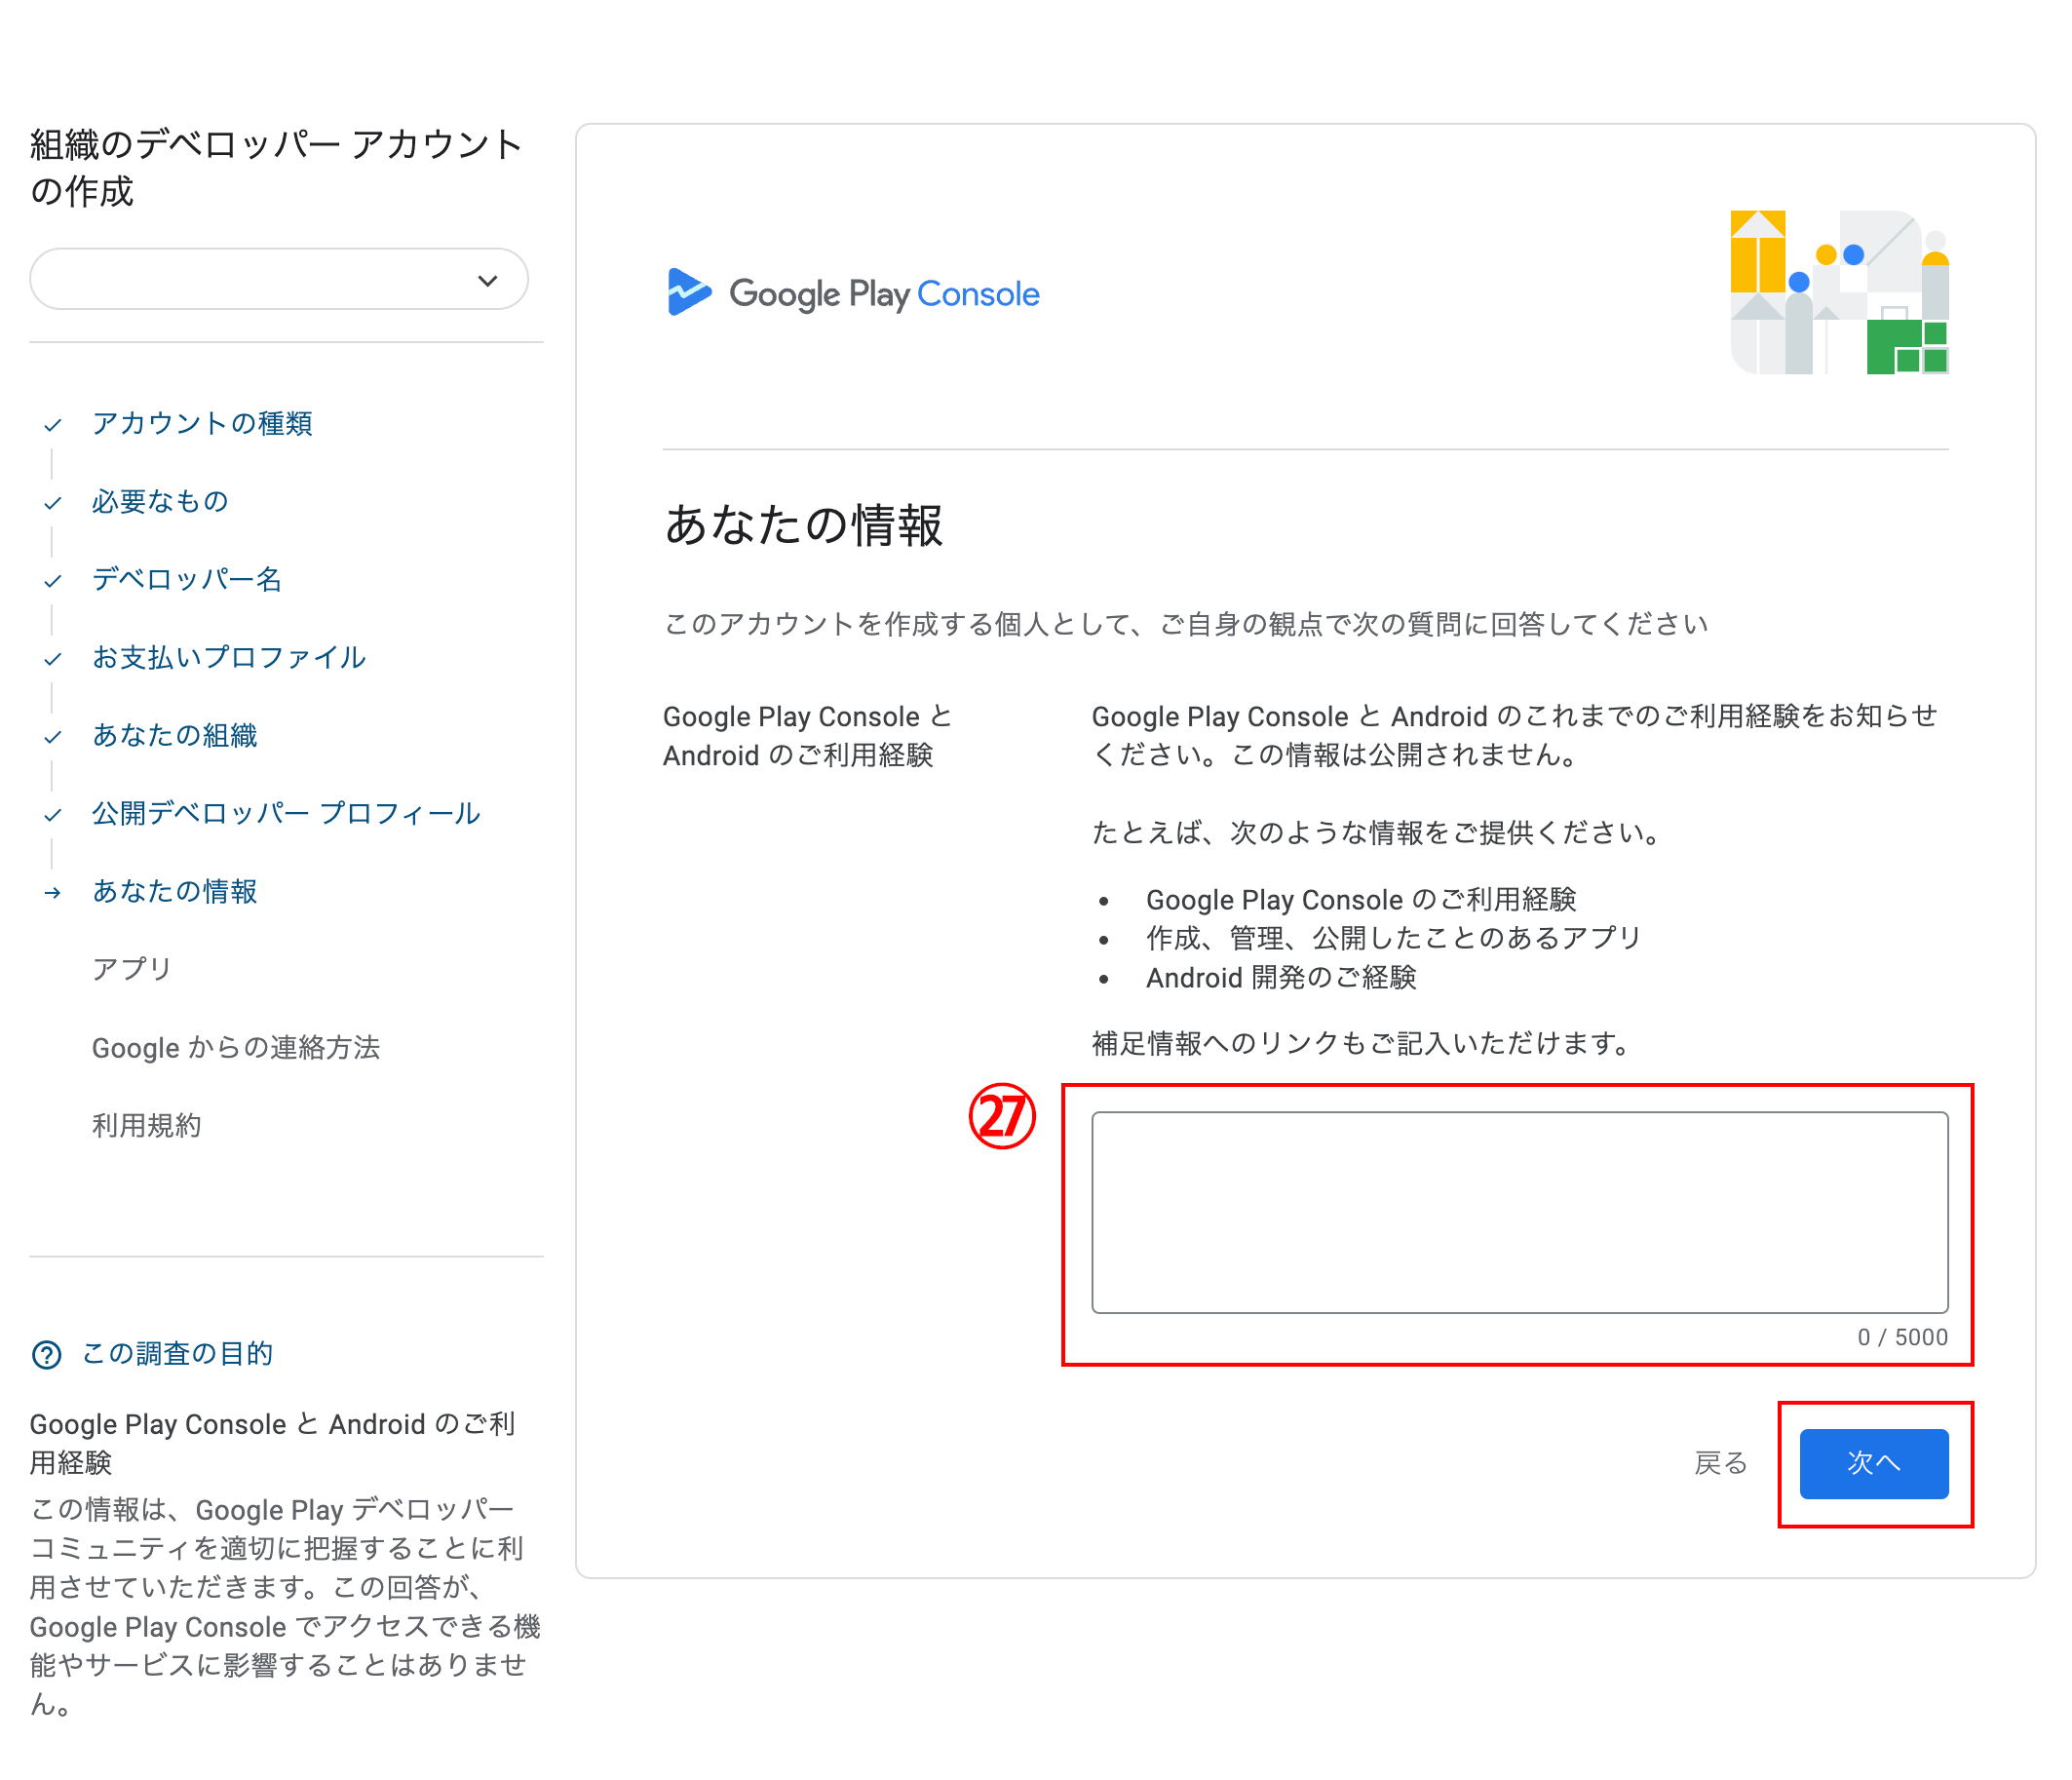Viewport: 2072px width, 1780px height.
Task: Click the checkmark beside あなたの組織
Action: coord(53,737)
